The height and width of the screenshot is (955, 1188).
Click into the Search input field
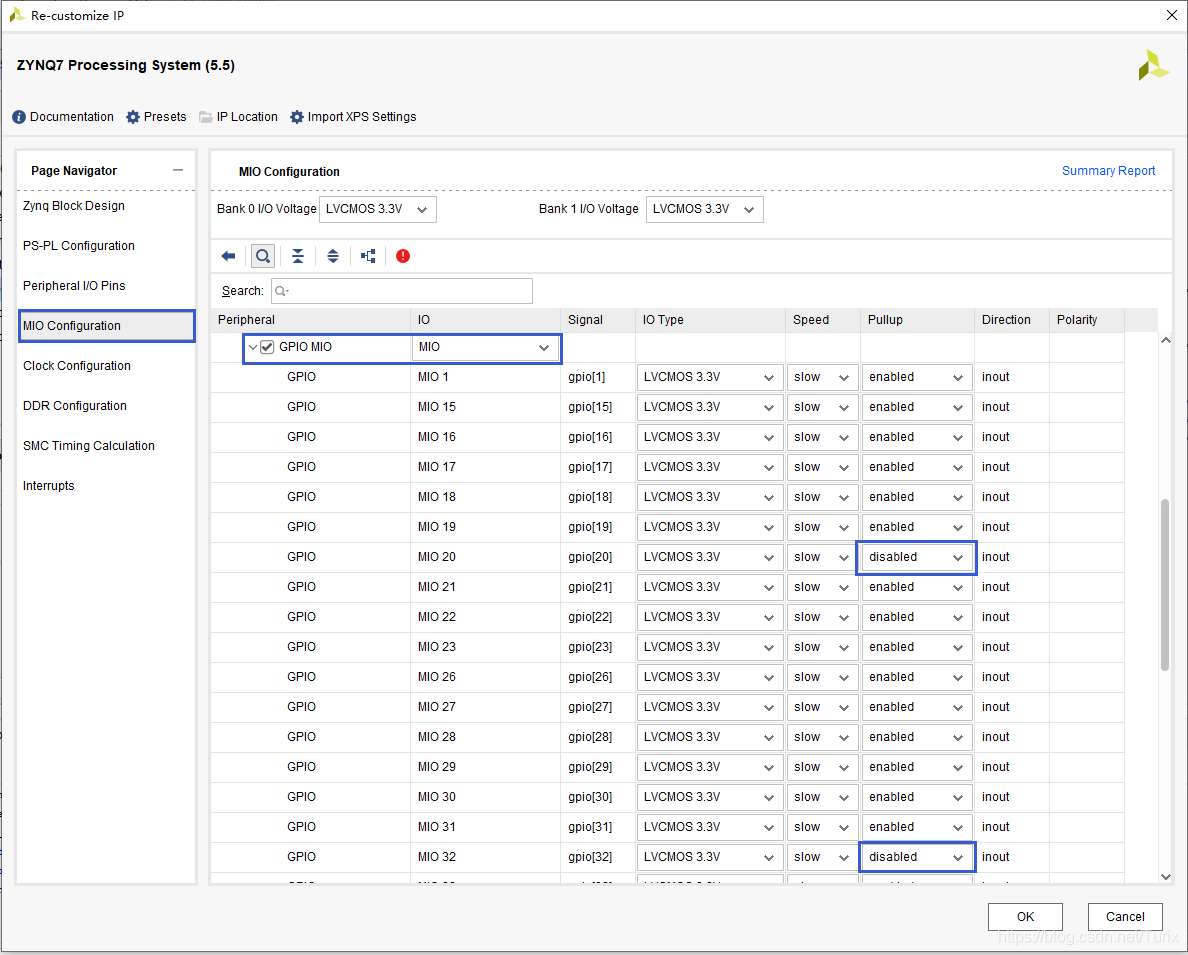coord(402,291)
